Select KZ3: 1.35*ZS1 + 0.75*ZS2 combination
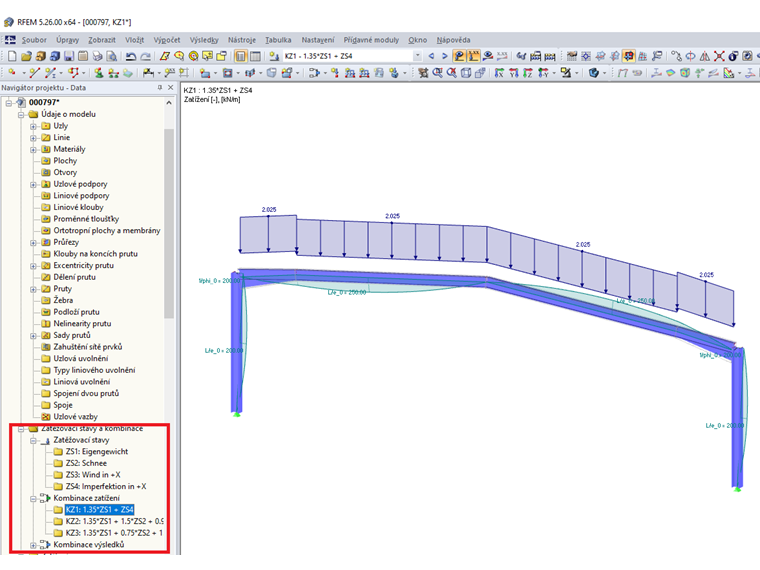 tap(114, 533)
